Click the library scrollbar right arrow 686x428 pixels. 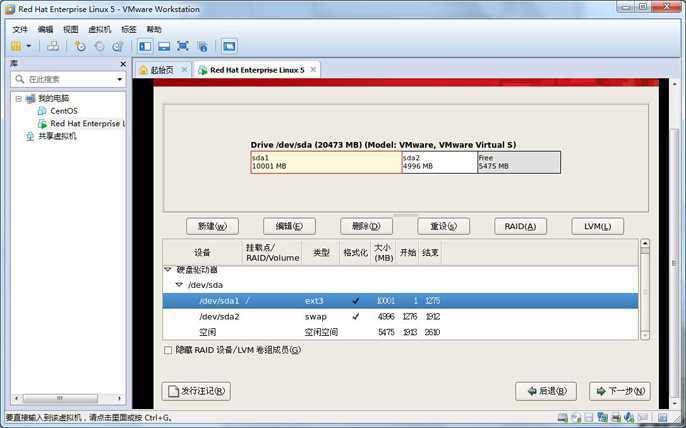(119, 398)
